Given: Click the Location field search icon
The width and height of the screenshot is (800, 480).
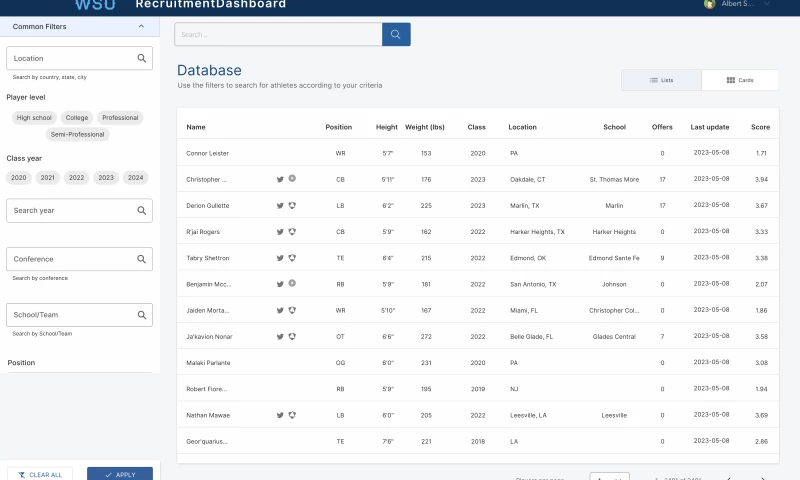Looking at the screenshot, I should tap(141, 58).
